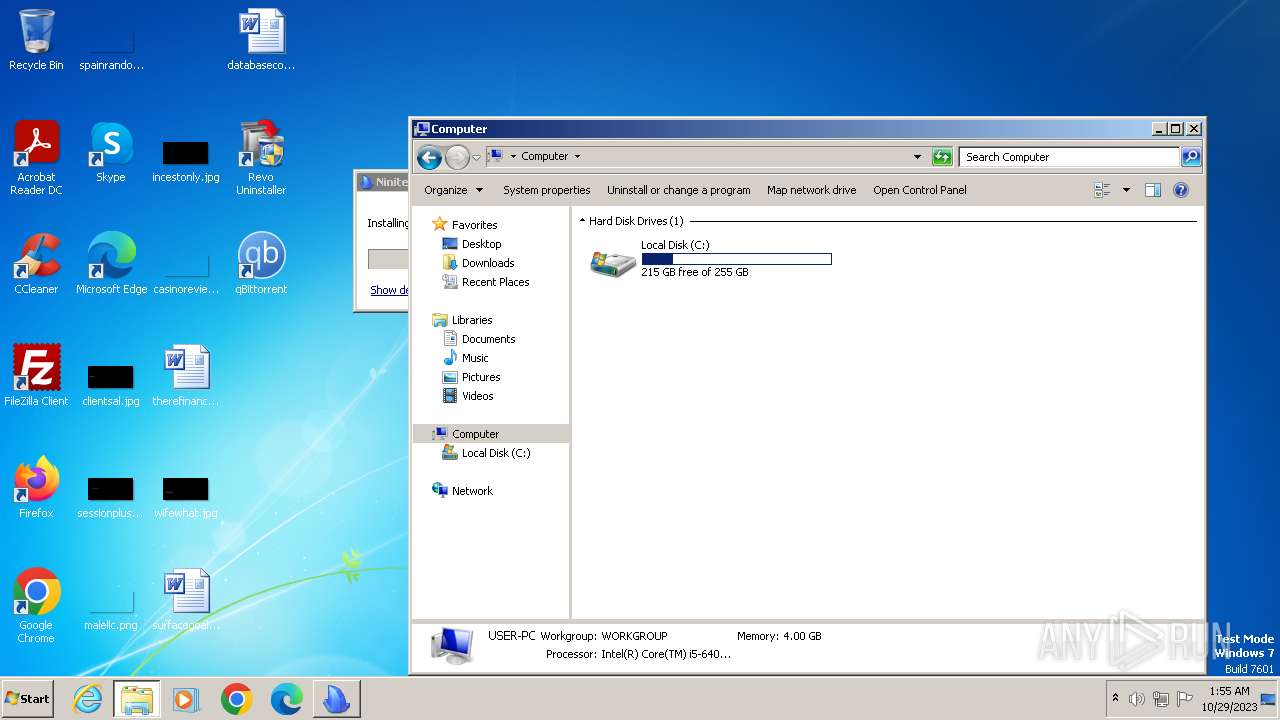The image size is (1280, 720).
Task: Click the Computer breadcrumb in address bar
Action: [x=545, y=157]
